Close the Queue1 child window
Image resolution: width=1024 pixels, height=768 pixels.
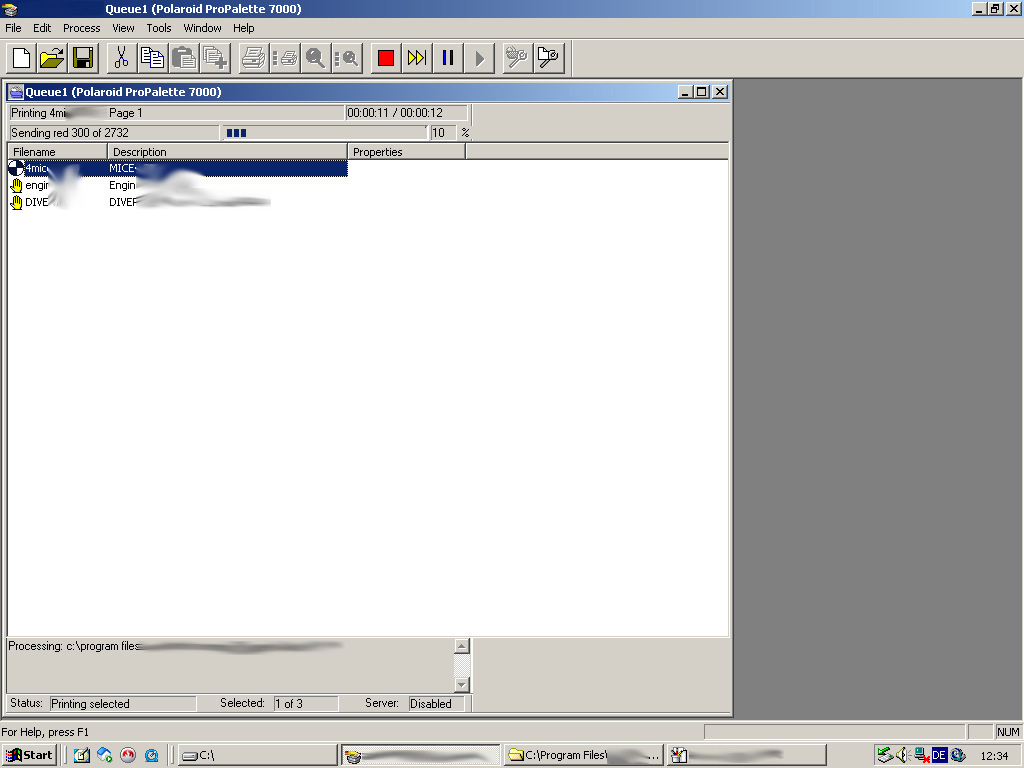pos(720,92)
